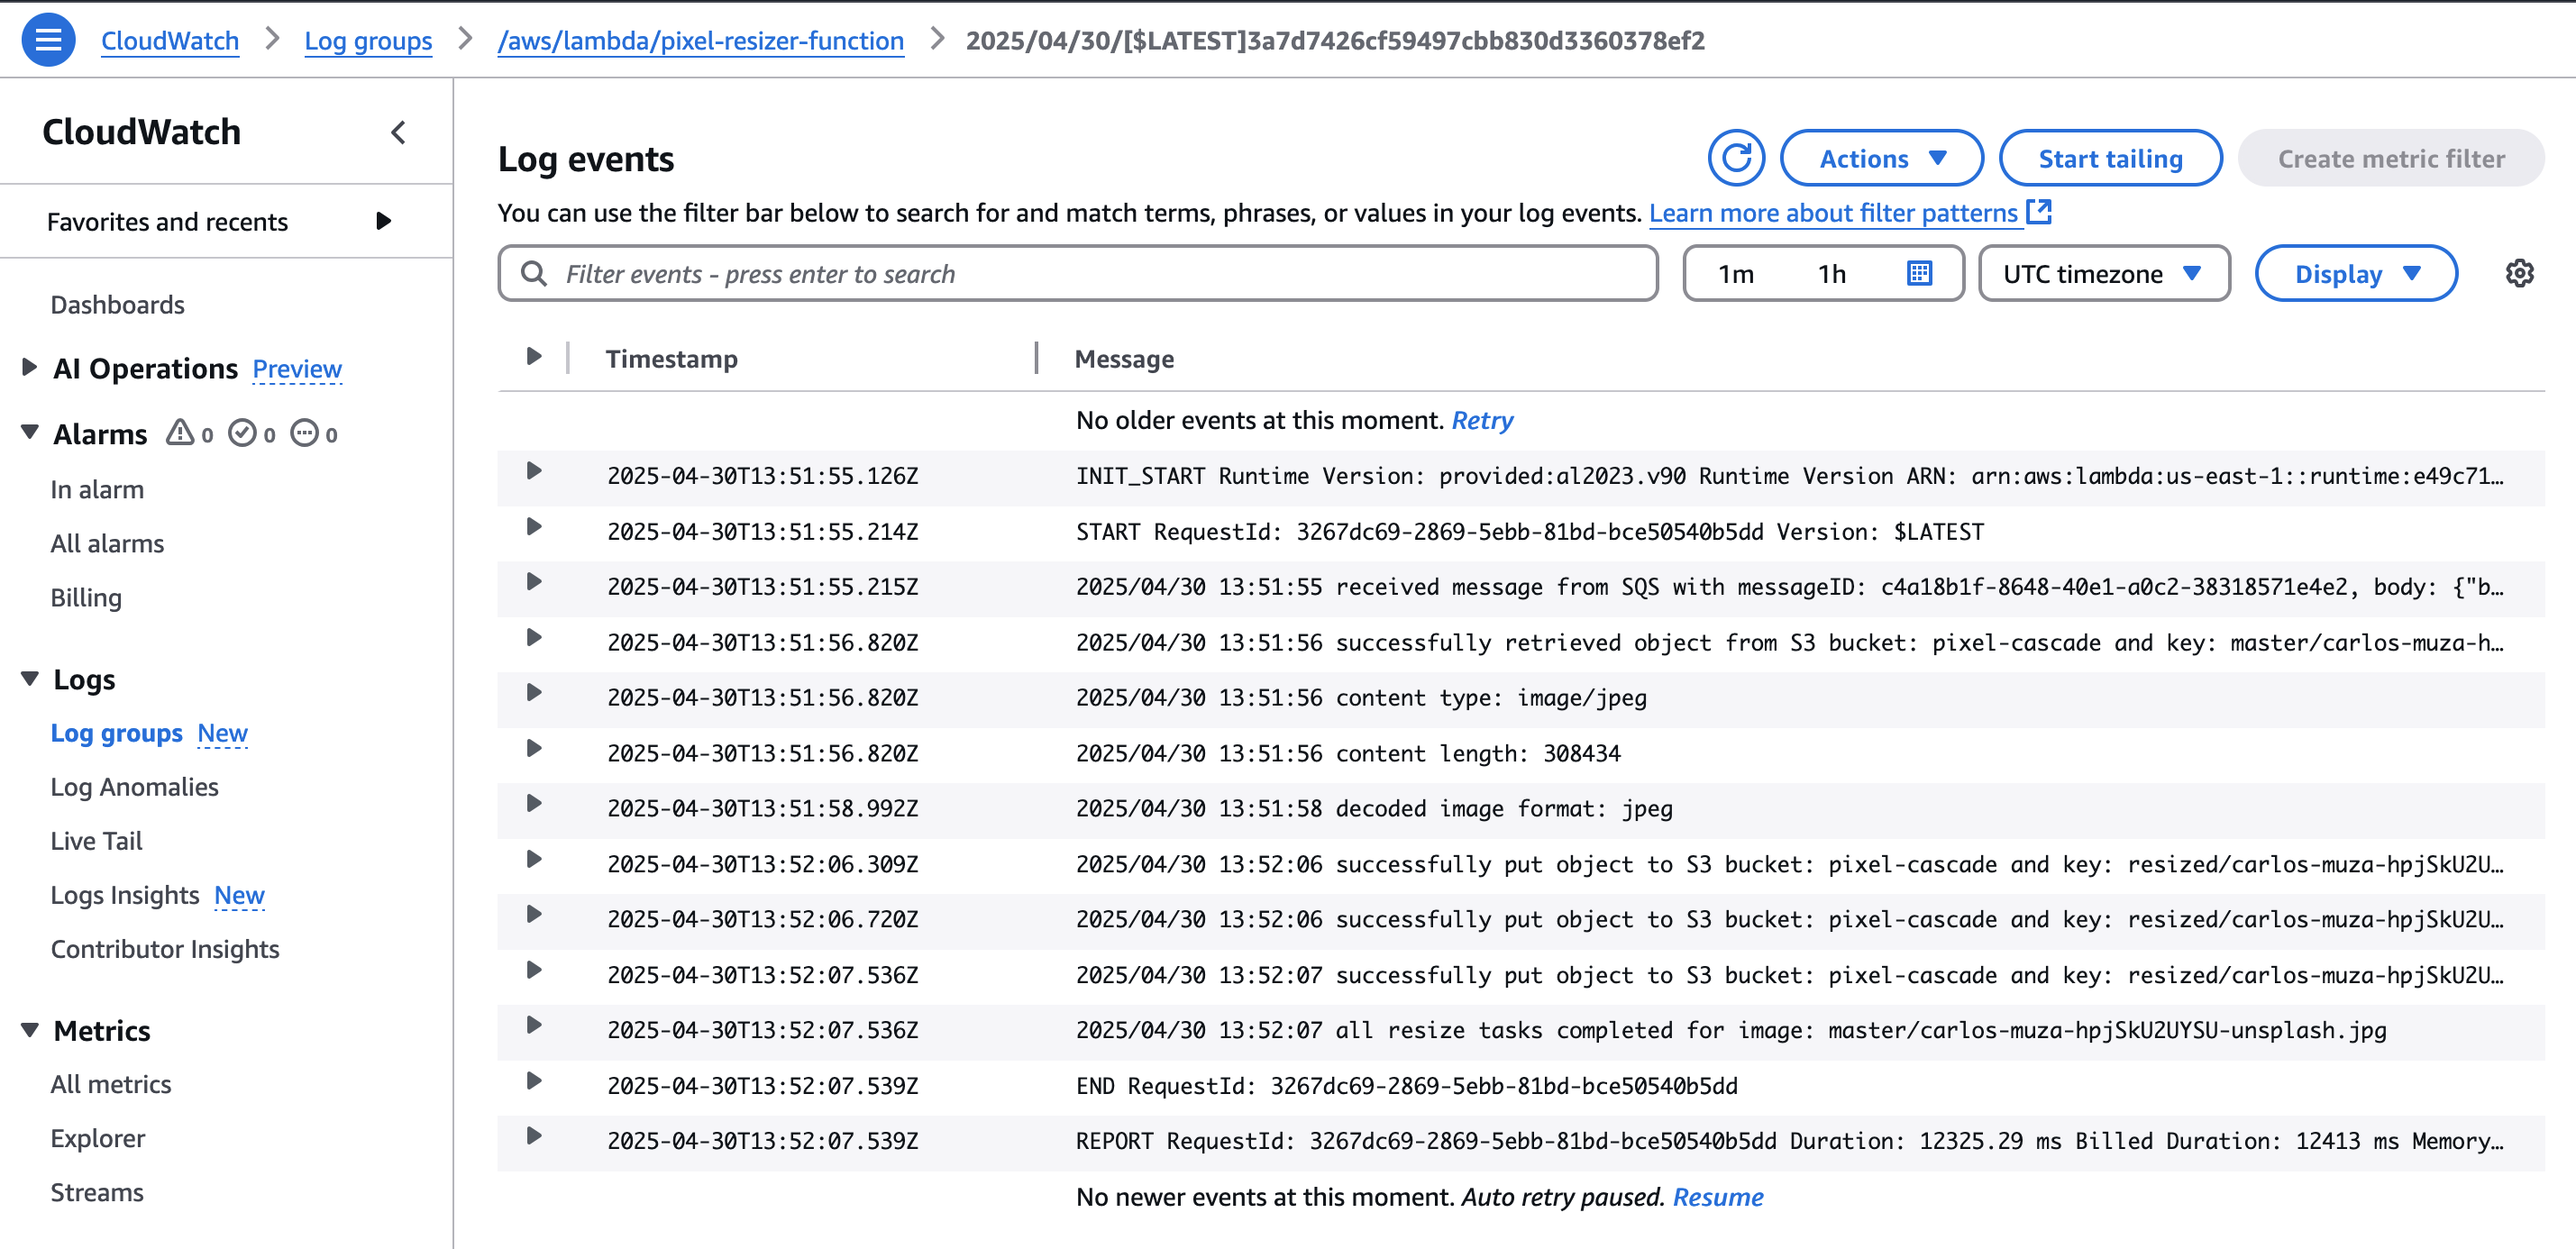The width and height of the screenshot is (2576, 1249).
Task: Click Create metric filter button
Action: 2390,158
